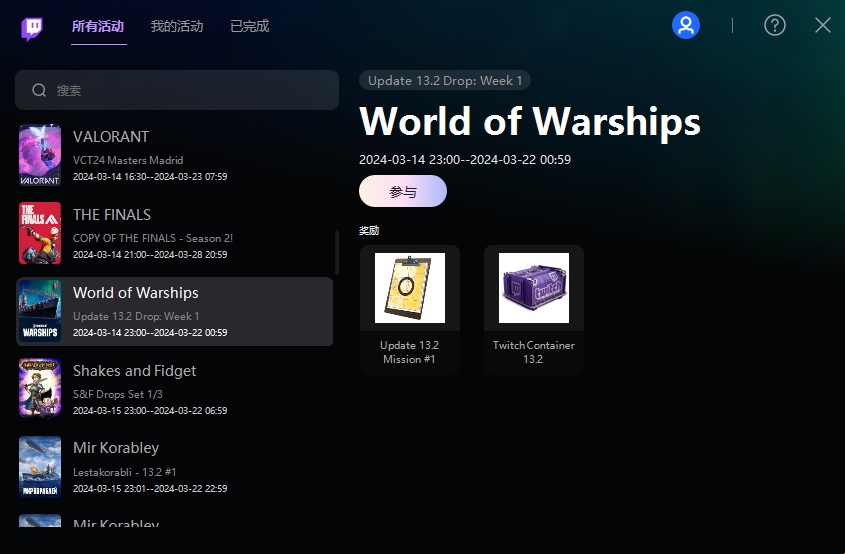This screenshot has height=554, width=845.
Task: Select Shakes and Fidget cover thumbnail
Action: tap(40, 389)
